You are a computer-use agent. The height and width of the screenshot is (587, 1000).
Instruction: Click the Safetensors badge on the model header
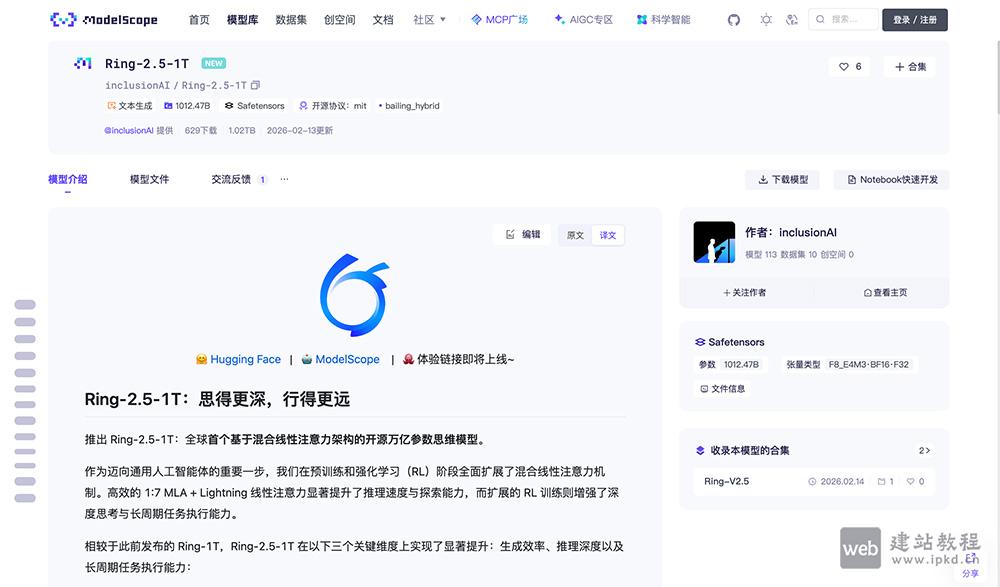click(x=254, y=105)
